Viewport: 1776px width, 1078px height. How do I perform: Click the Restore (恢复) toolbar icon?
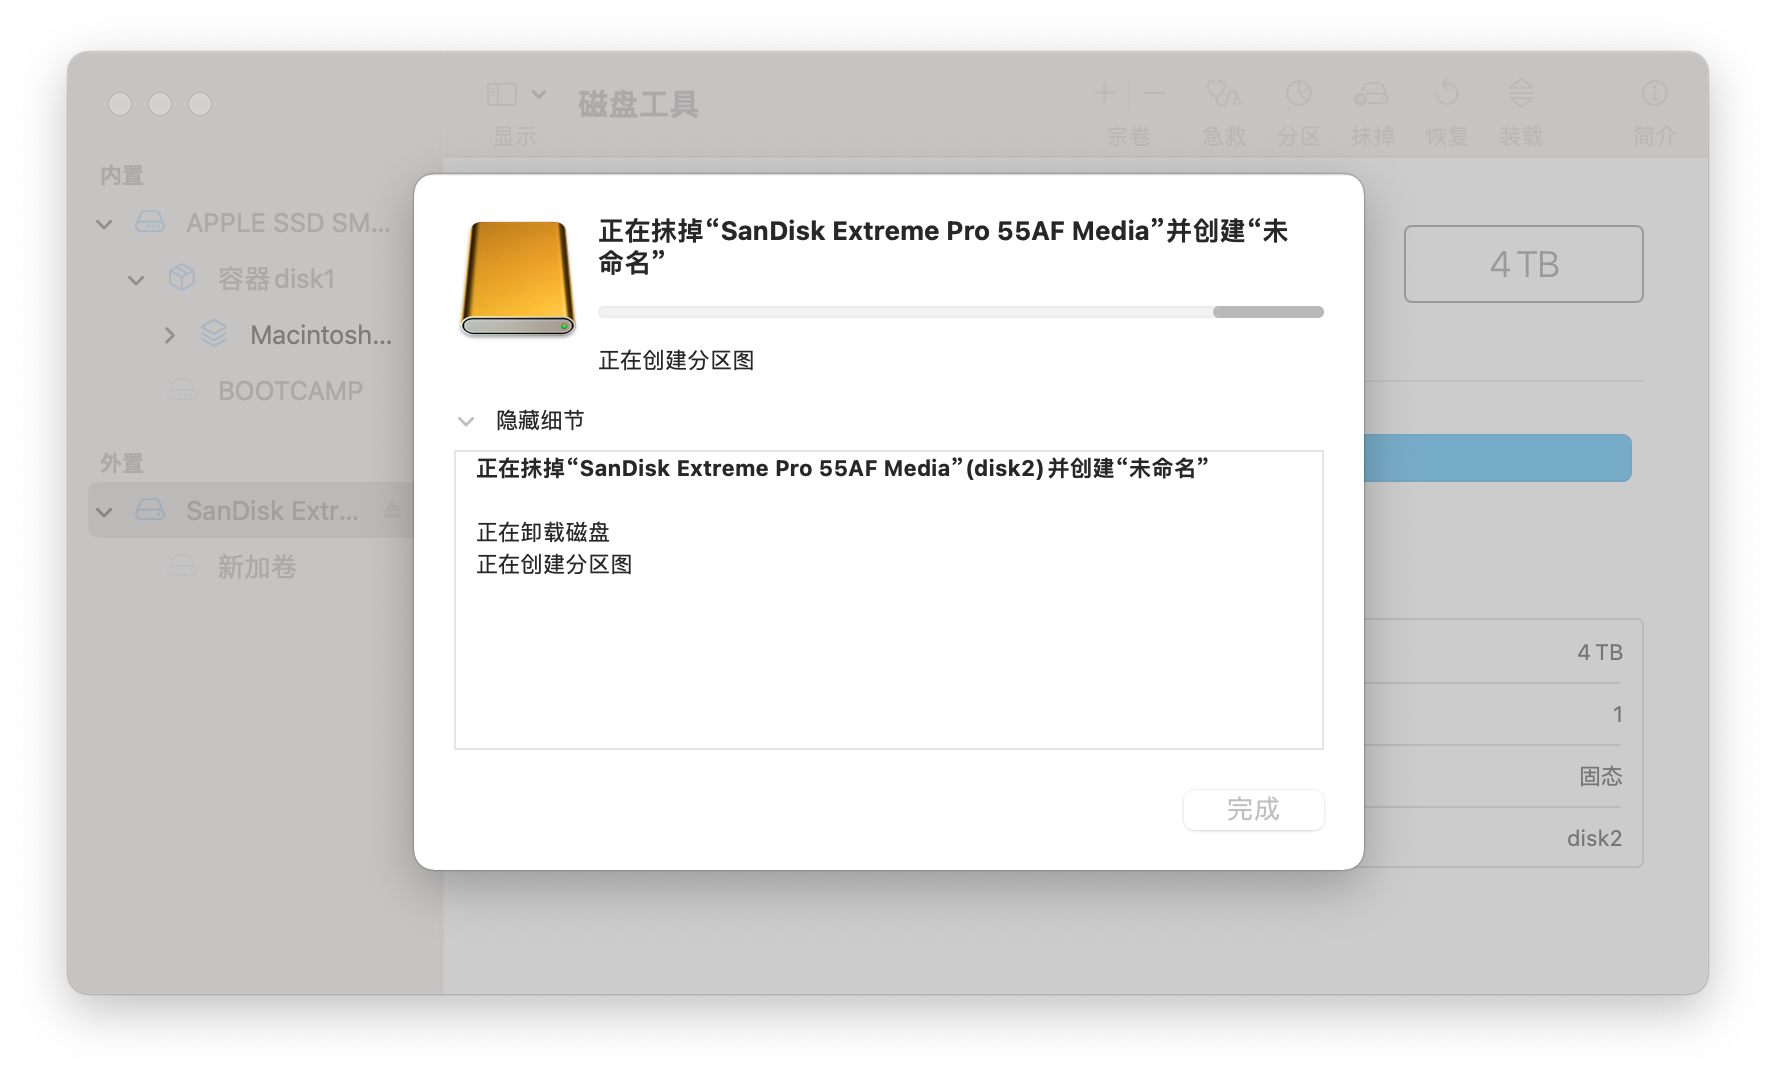pos(1447,94)
